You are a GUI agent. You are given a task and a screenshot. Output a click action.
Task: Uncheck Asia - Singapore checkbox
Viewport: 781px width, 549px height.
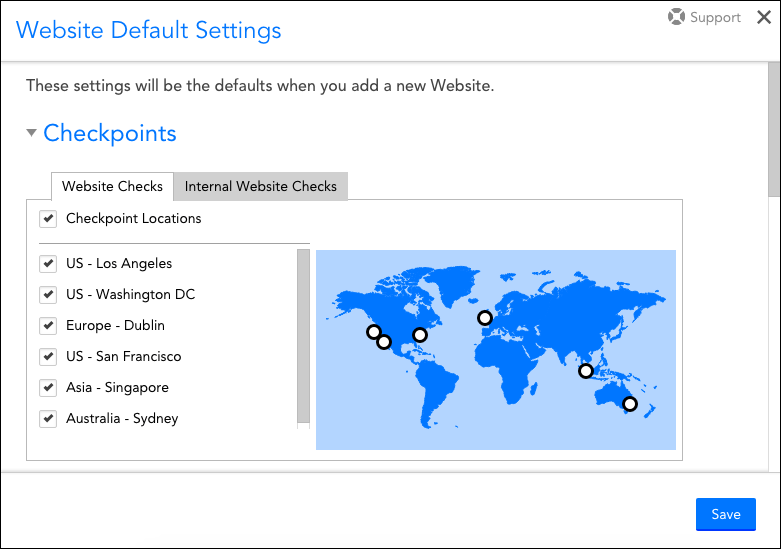[x=47, y=388]
